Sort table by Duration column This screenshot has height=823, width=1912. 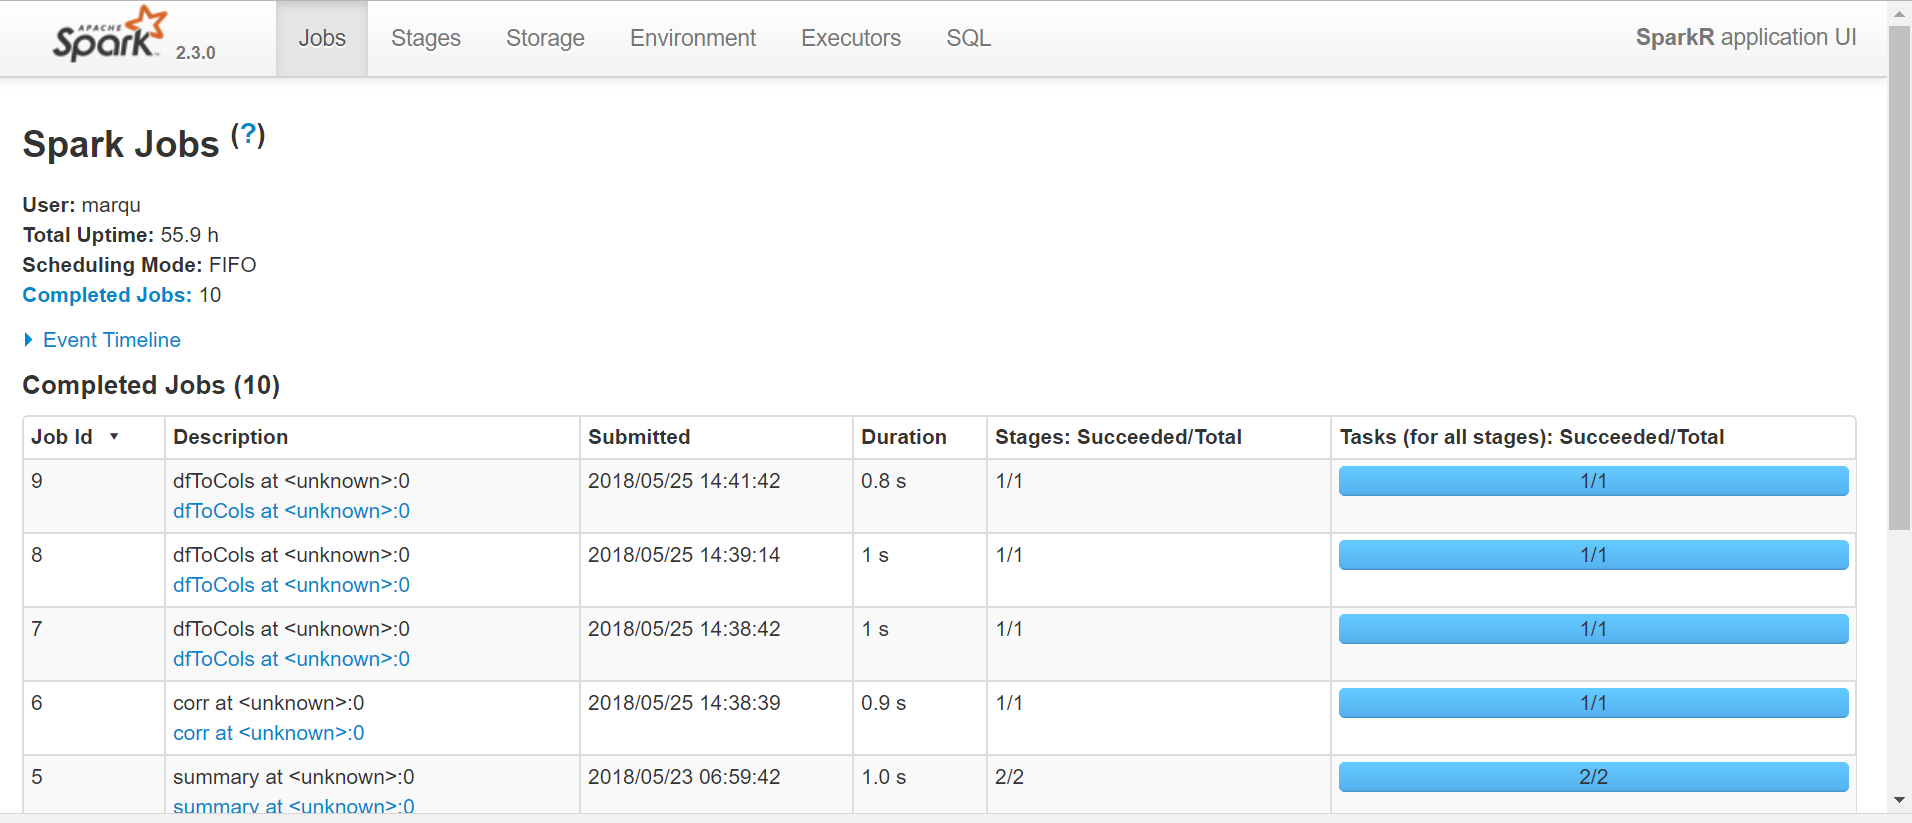920,437
